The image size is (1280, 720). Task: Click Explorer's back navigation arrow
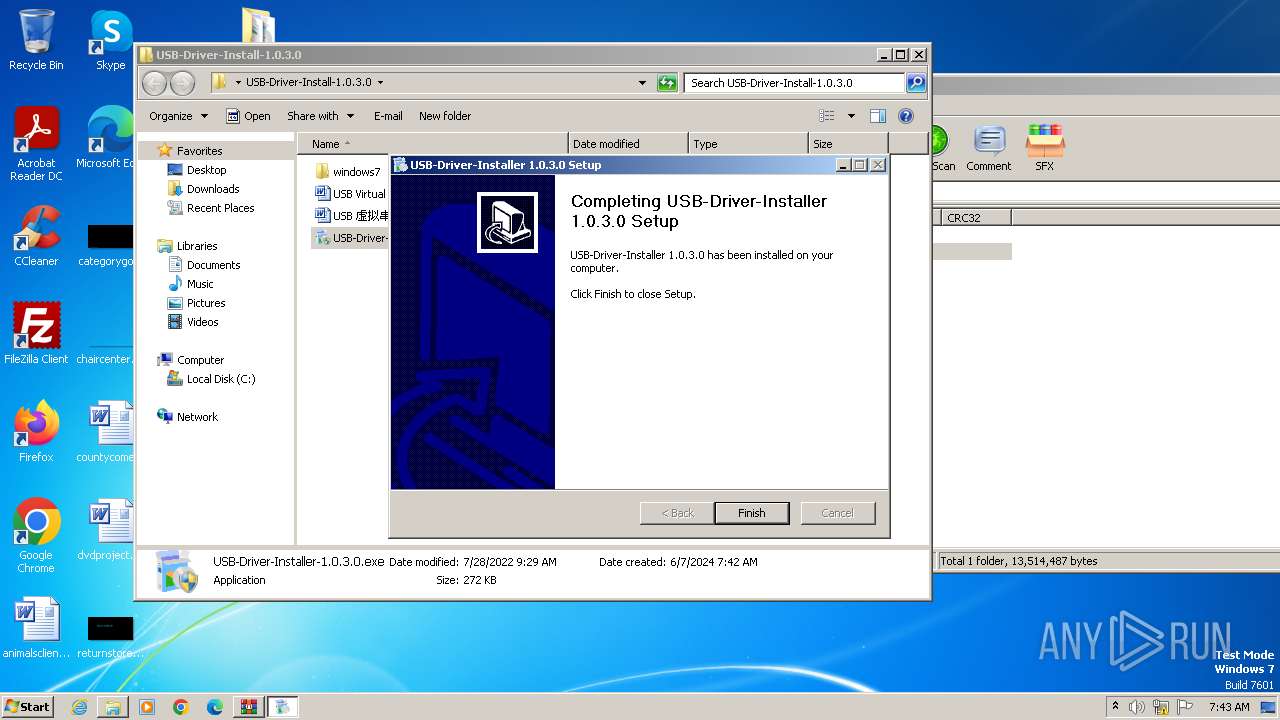coord(155,83)
